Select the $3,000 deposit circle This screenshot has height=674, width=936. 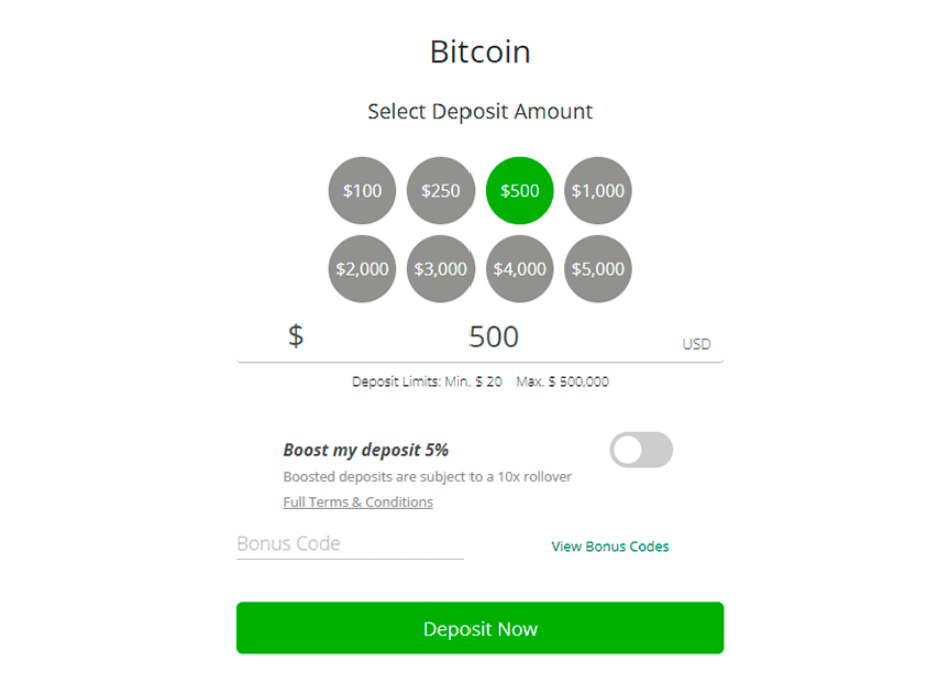coord(440,269)
